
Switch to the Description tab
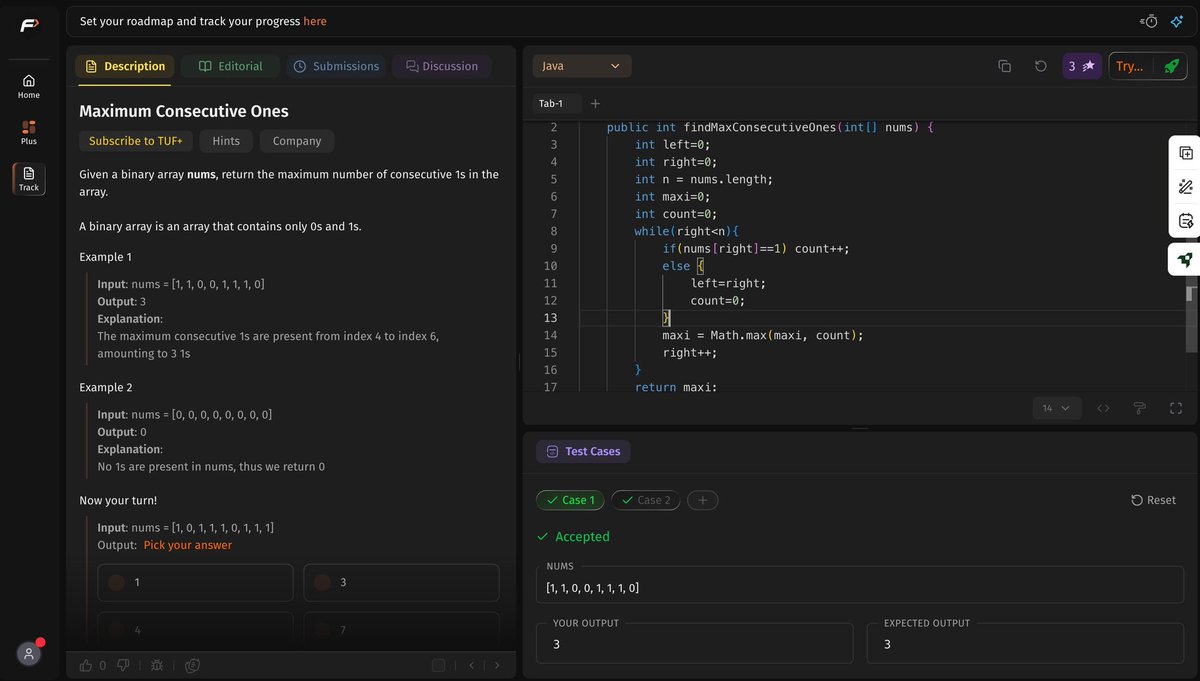pyautogui.click(x=125, y=66)
